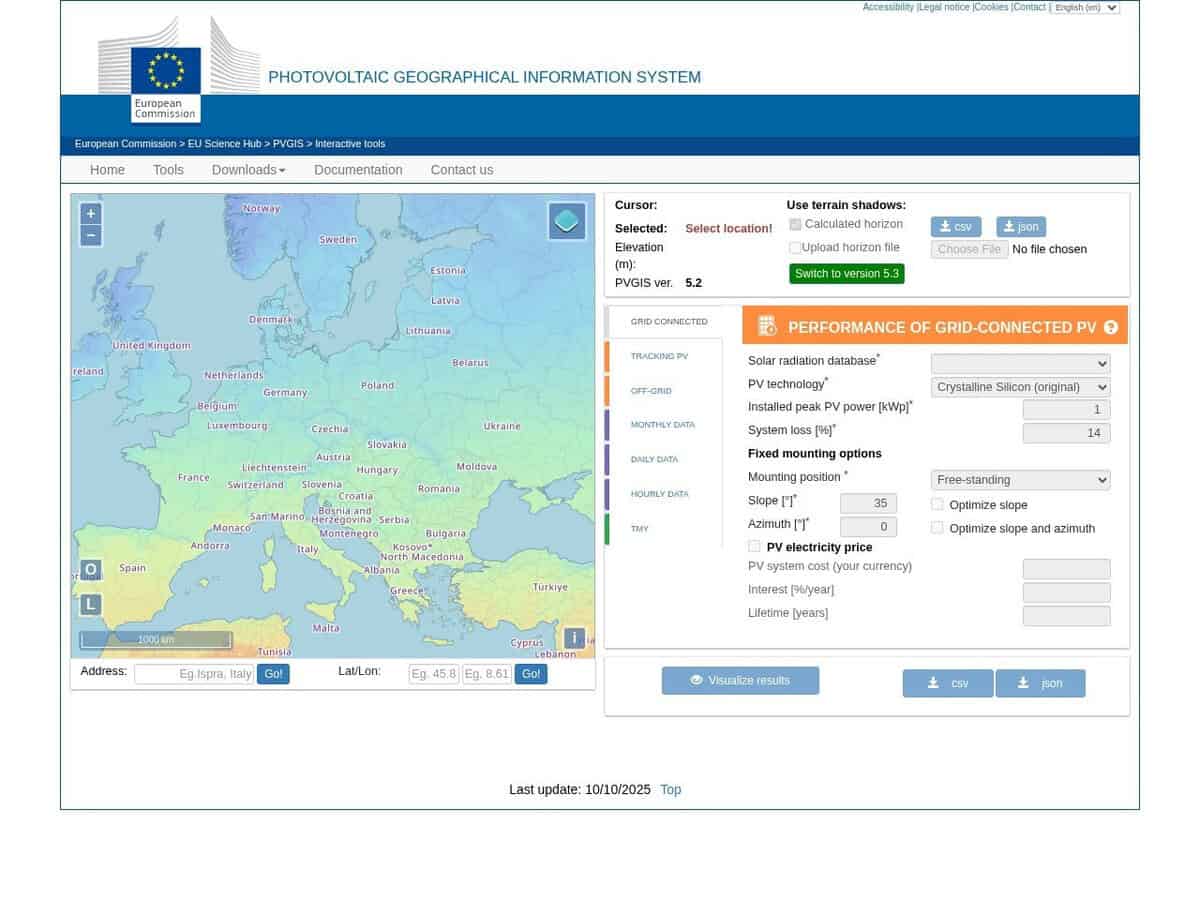The height and width of the screenshot is (900, 1200).
Task: Open PV technology dropdown
Action: click(1020, 387)
